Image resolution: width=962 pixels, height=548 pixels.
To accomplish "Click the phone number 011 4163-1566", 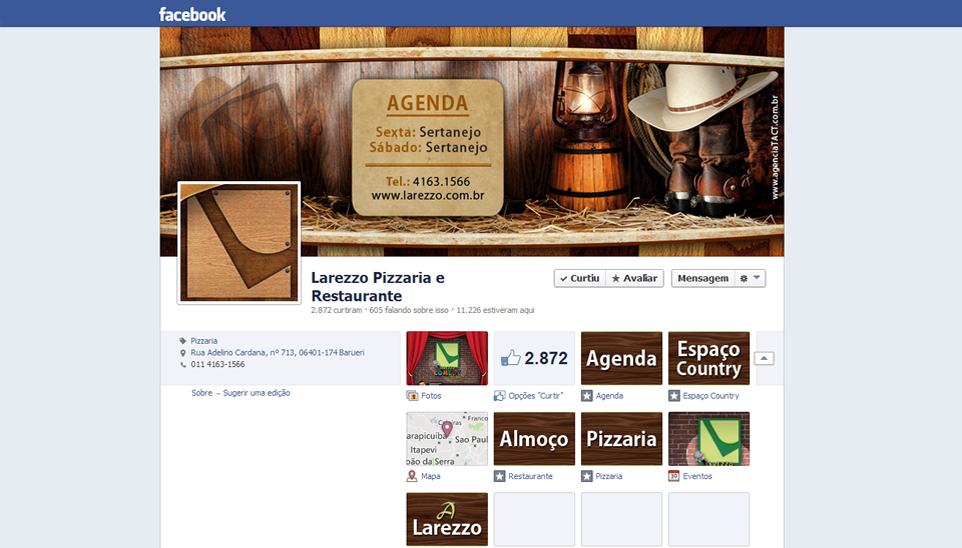I will [217, 364].
